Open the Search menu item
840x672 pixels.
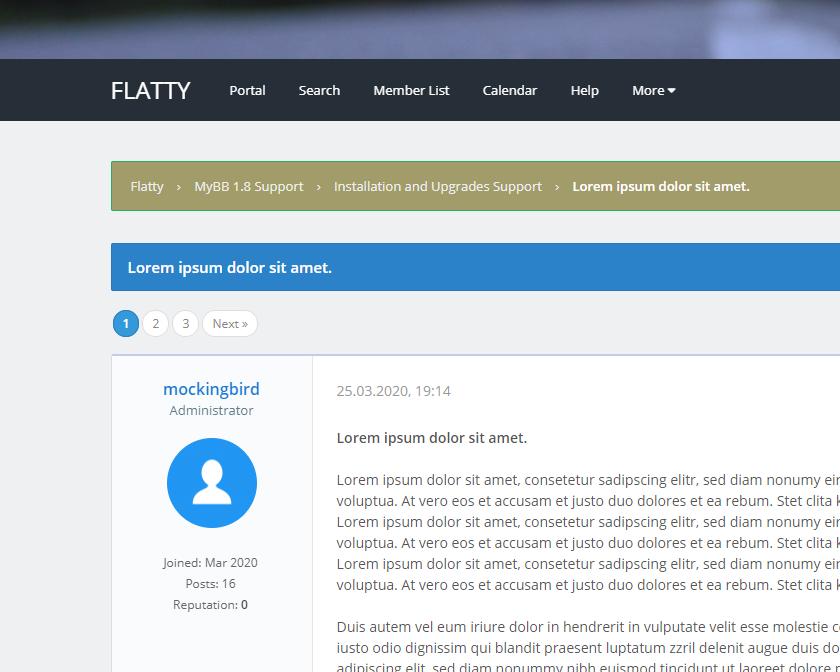point(319,90)
